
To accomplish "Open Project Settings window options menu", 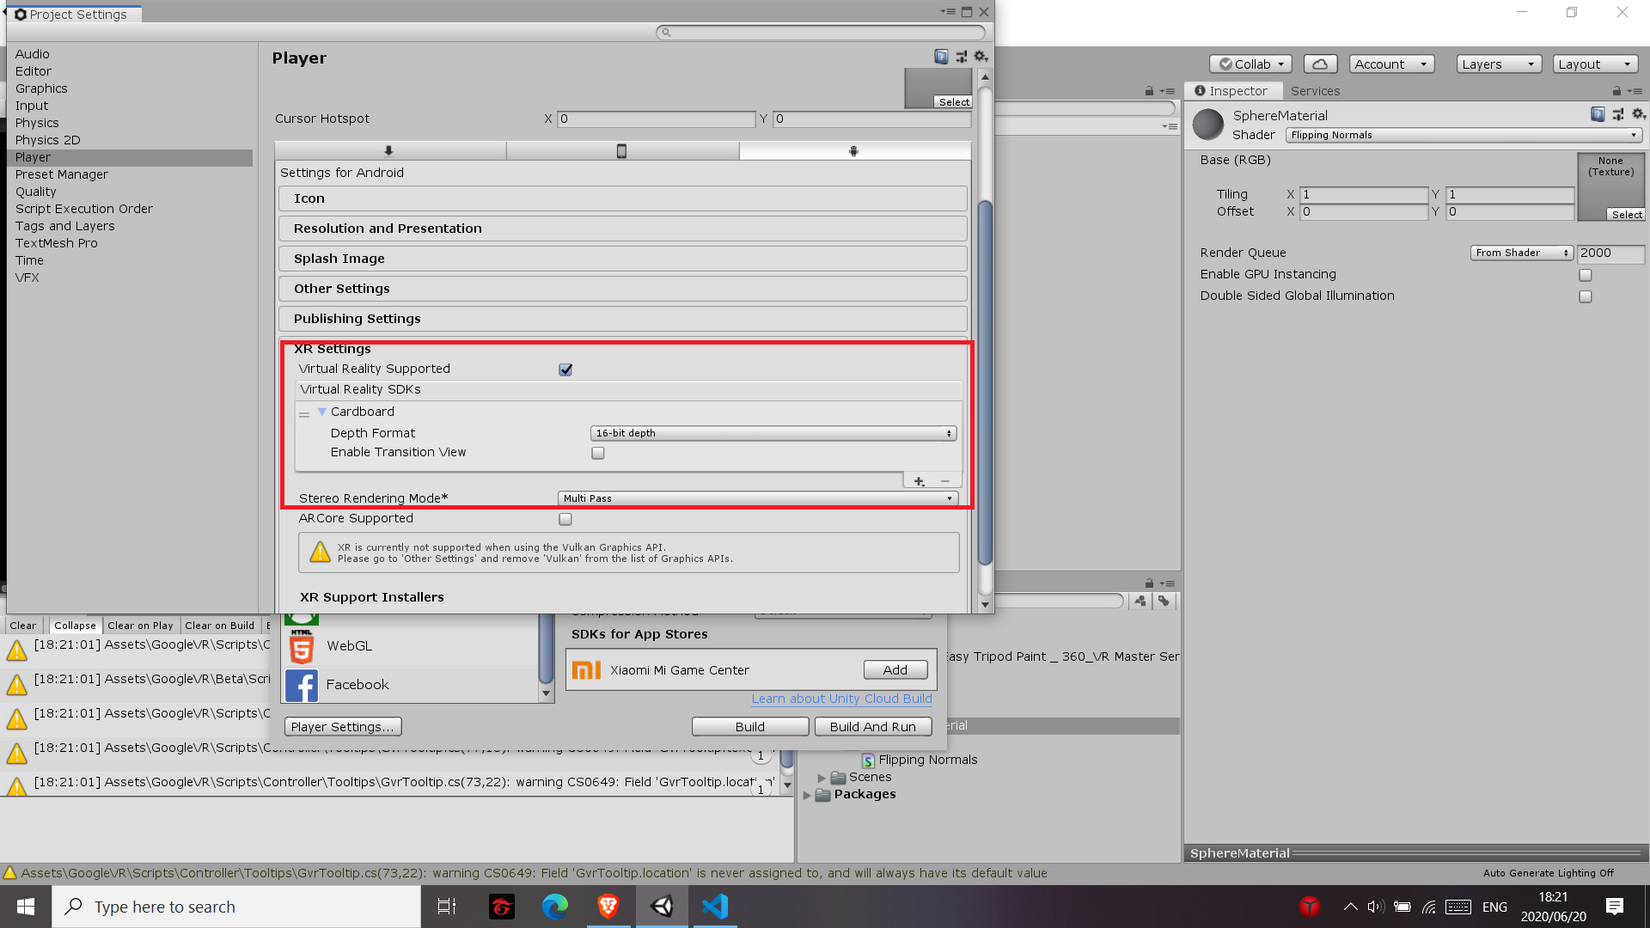I will point(947,12).
